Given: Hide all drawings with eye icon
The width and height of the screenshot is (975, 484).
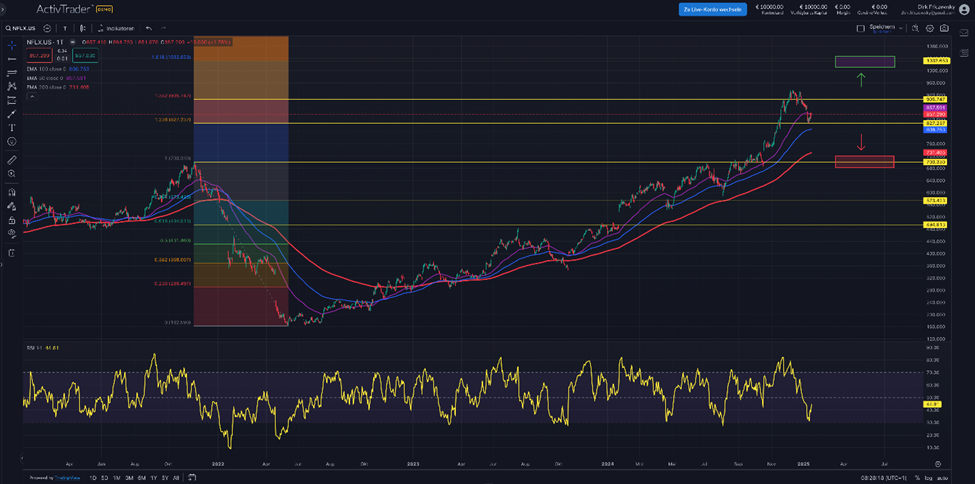Looking at the screenshot, I should point(11,233).
